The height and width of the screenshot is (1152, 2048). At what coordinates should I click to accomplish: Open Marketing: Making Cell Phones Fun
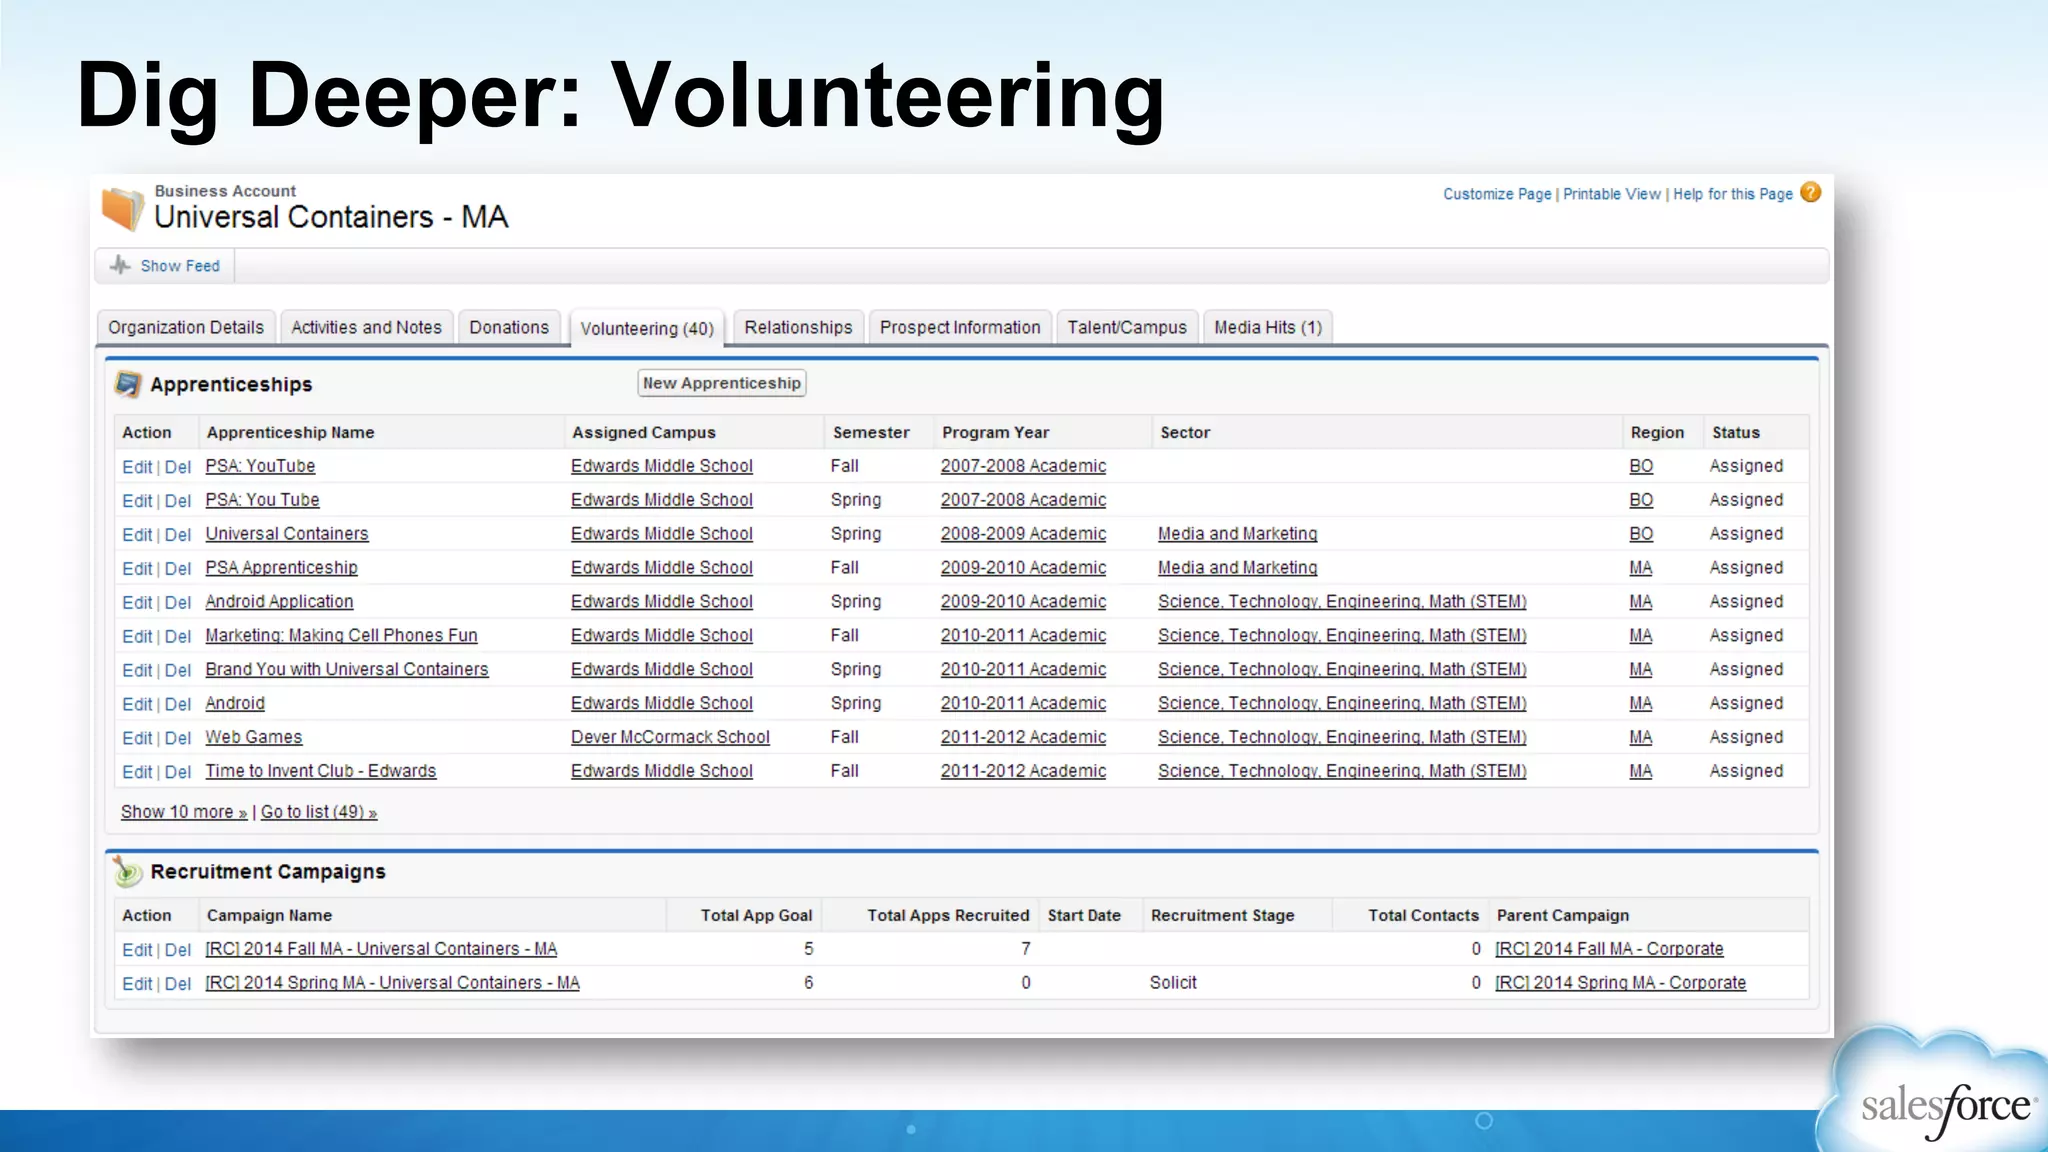[x=341, y=636]
